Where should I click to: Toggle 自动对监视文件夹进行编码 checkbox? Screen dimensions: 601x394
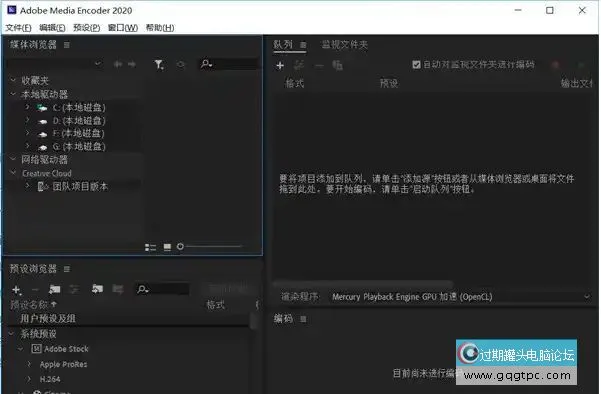(416, 65)
